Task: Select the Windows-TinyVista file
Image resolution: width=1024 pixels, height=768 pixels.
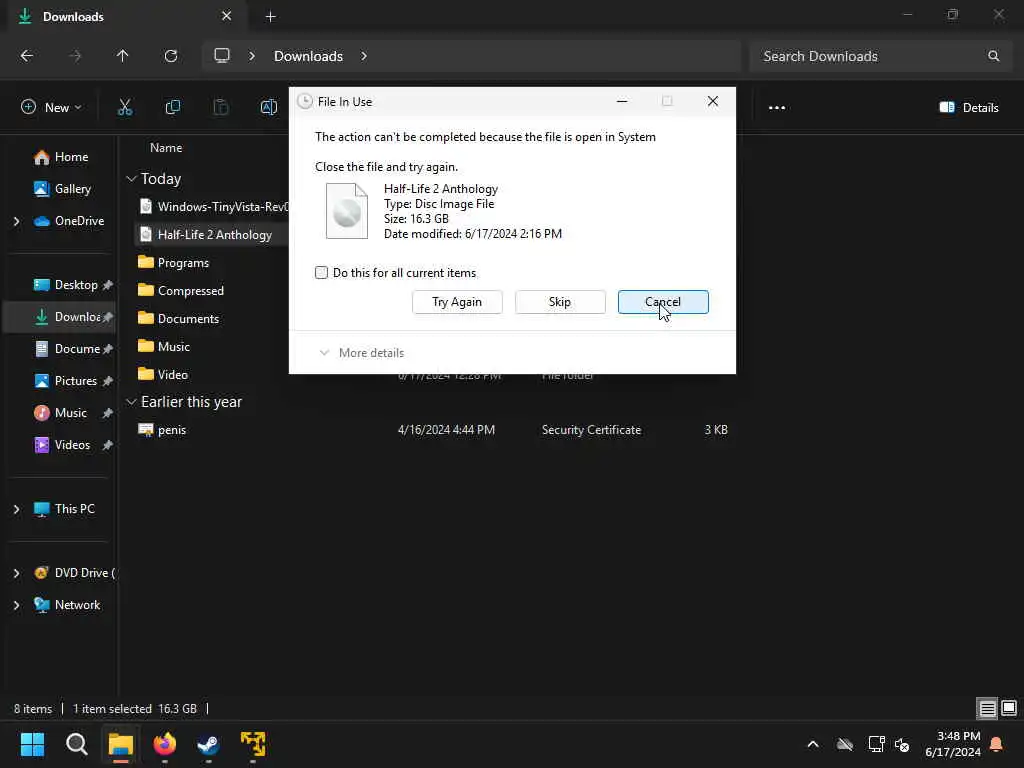Action: click(213, 206)
